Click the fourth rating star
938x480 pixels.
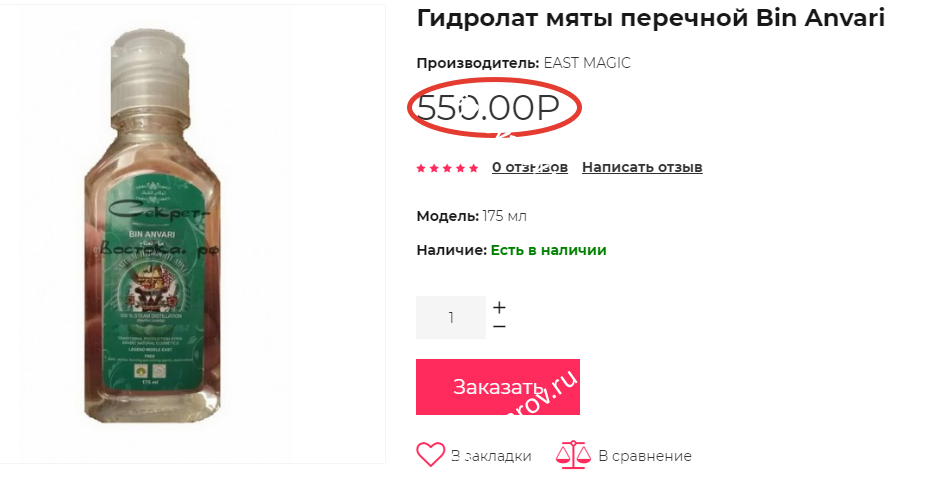461,168
